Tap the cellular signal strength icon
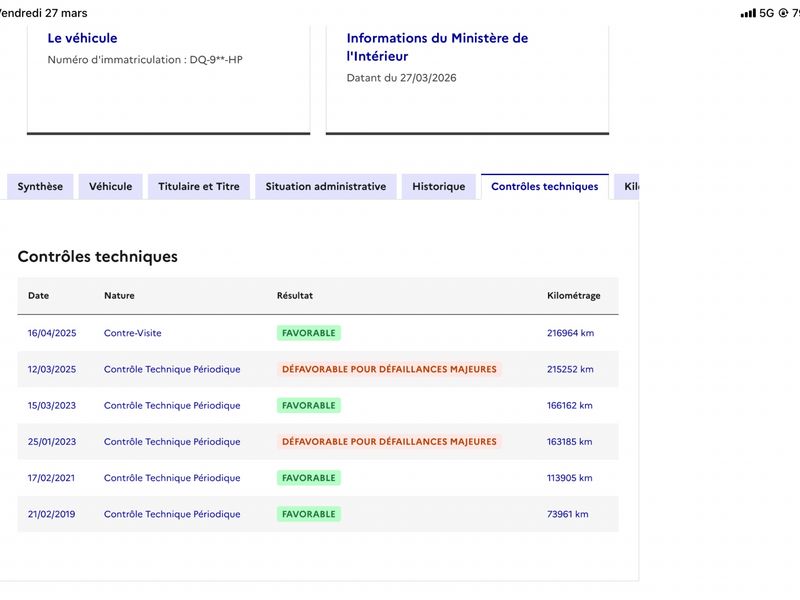800x600 pixels. tap(748, 13)
